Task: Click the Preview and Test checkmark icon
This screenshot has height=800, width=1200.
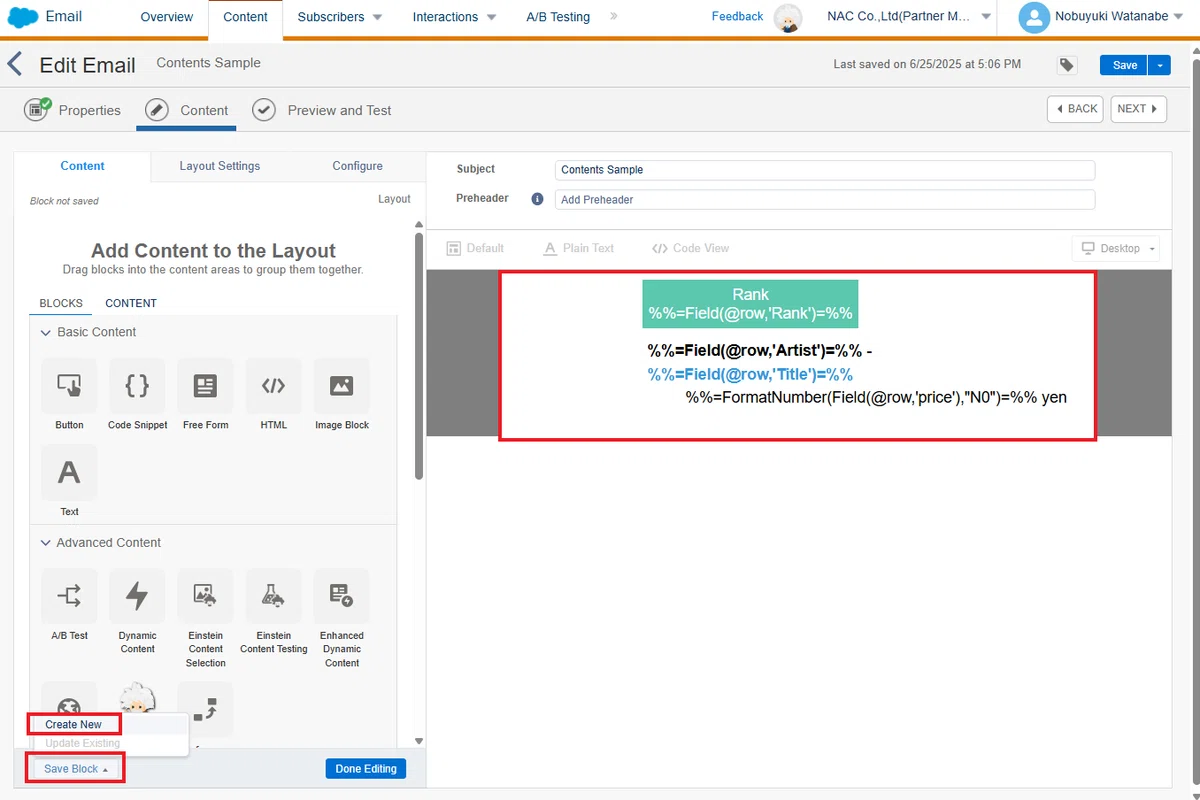Action: tap(263, 110)
